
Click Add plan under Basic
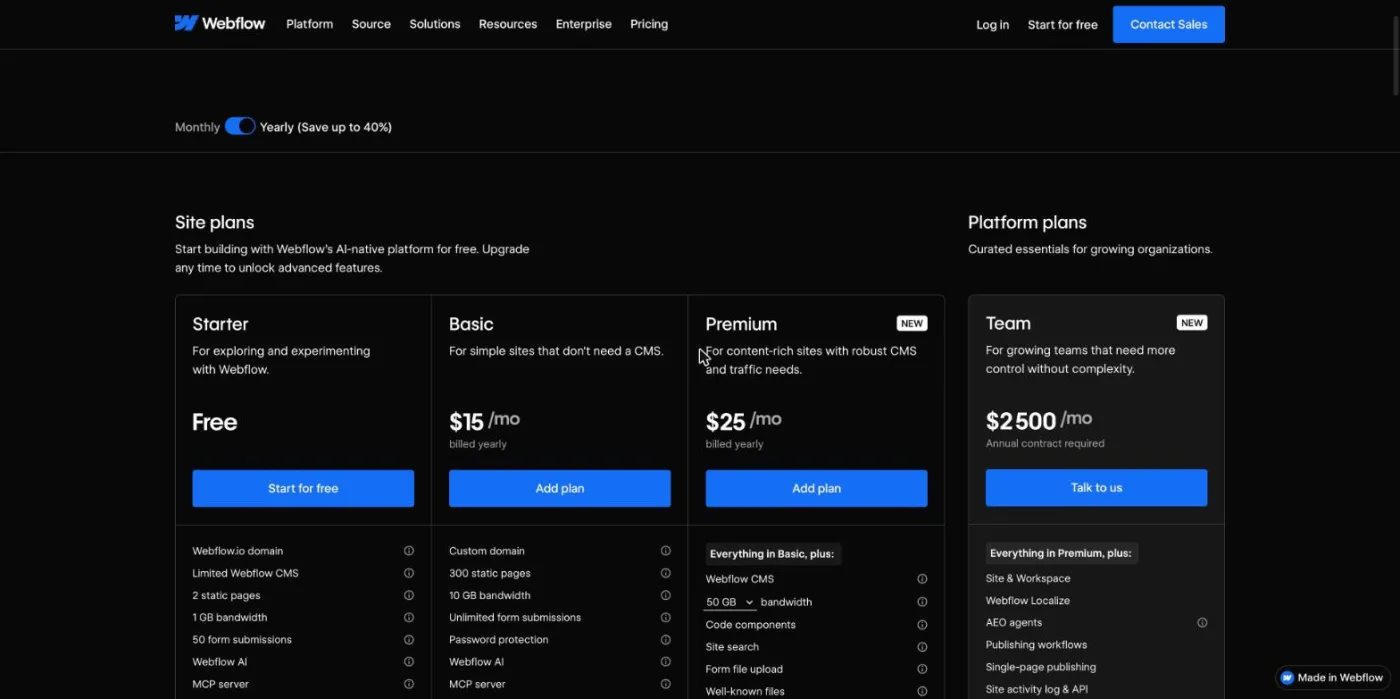[560, 488]
